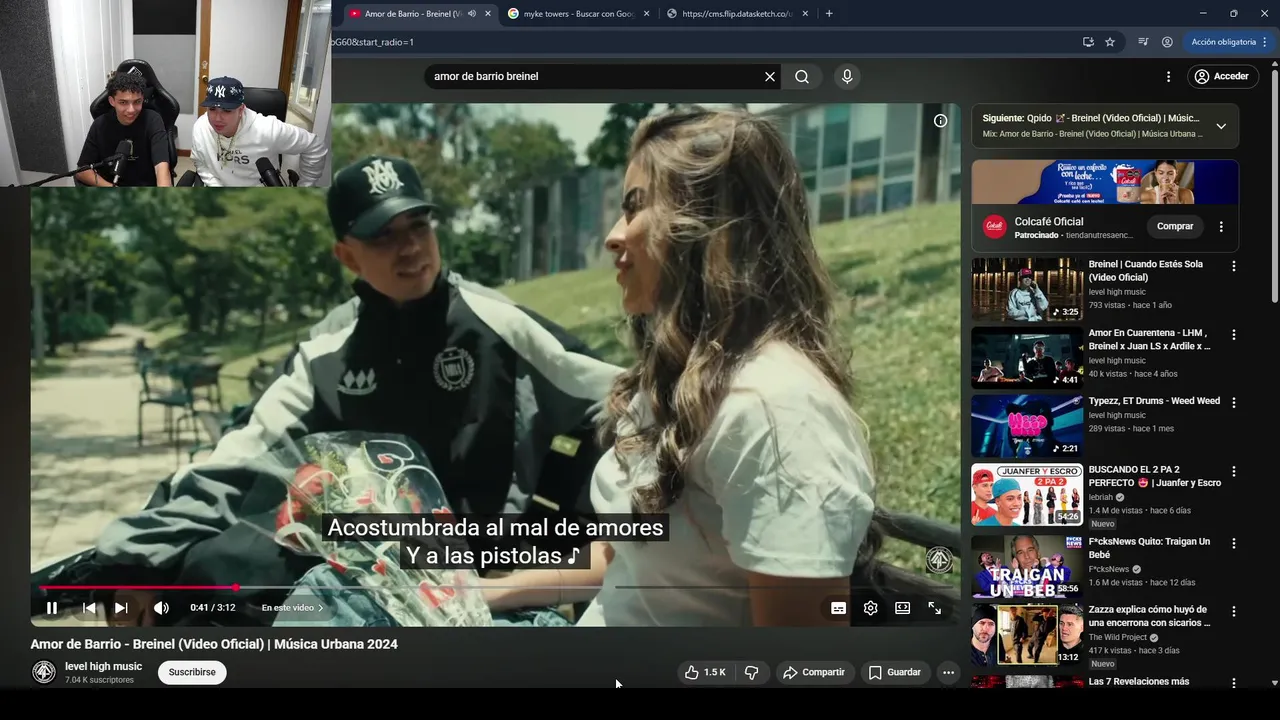Open menu for Zazza explica video
The image size is (1280, 720).
(x=1234, y=611)
